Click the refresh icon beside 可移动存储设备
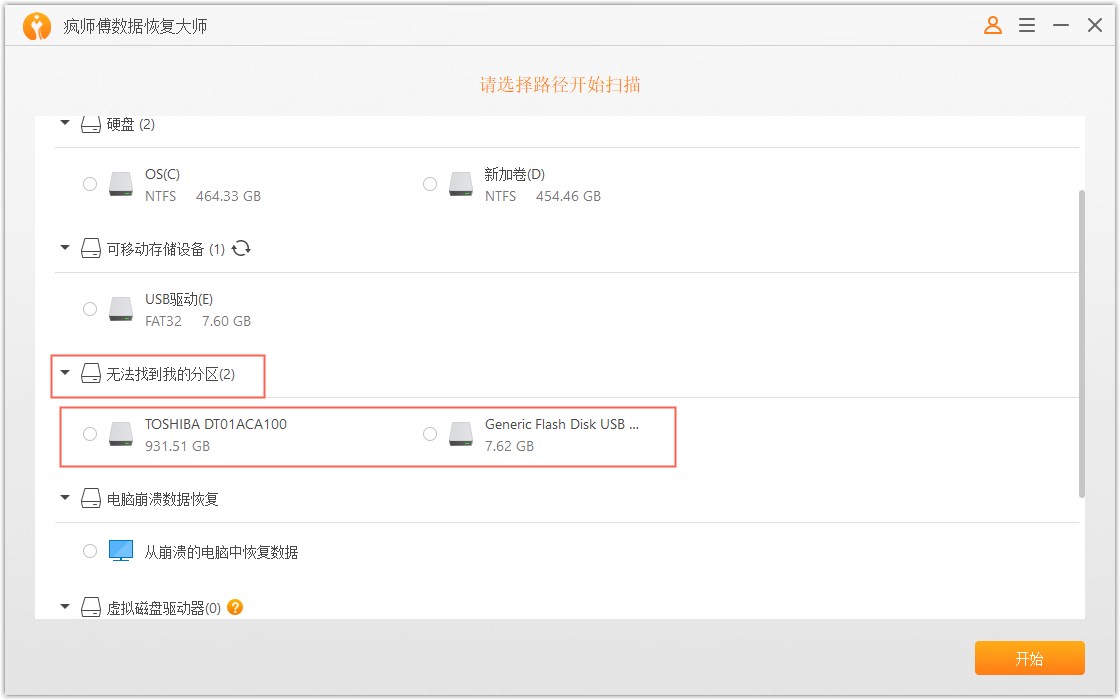Viewport: 1120px width, 700px height. (x=241, y=248)
